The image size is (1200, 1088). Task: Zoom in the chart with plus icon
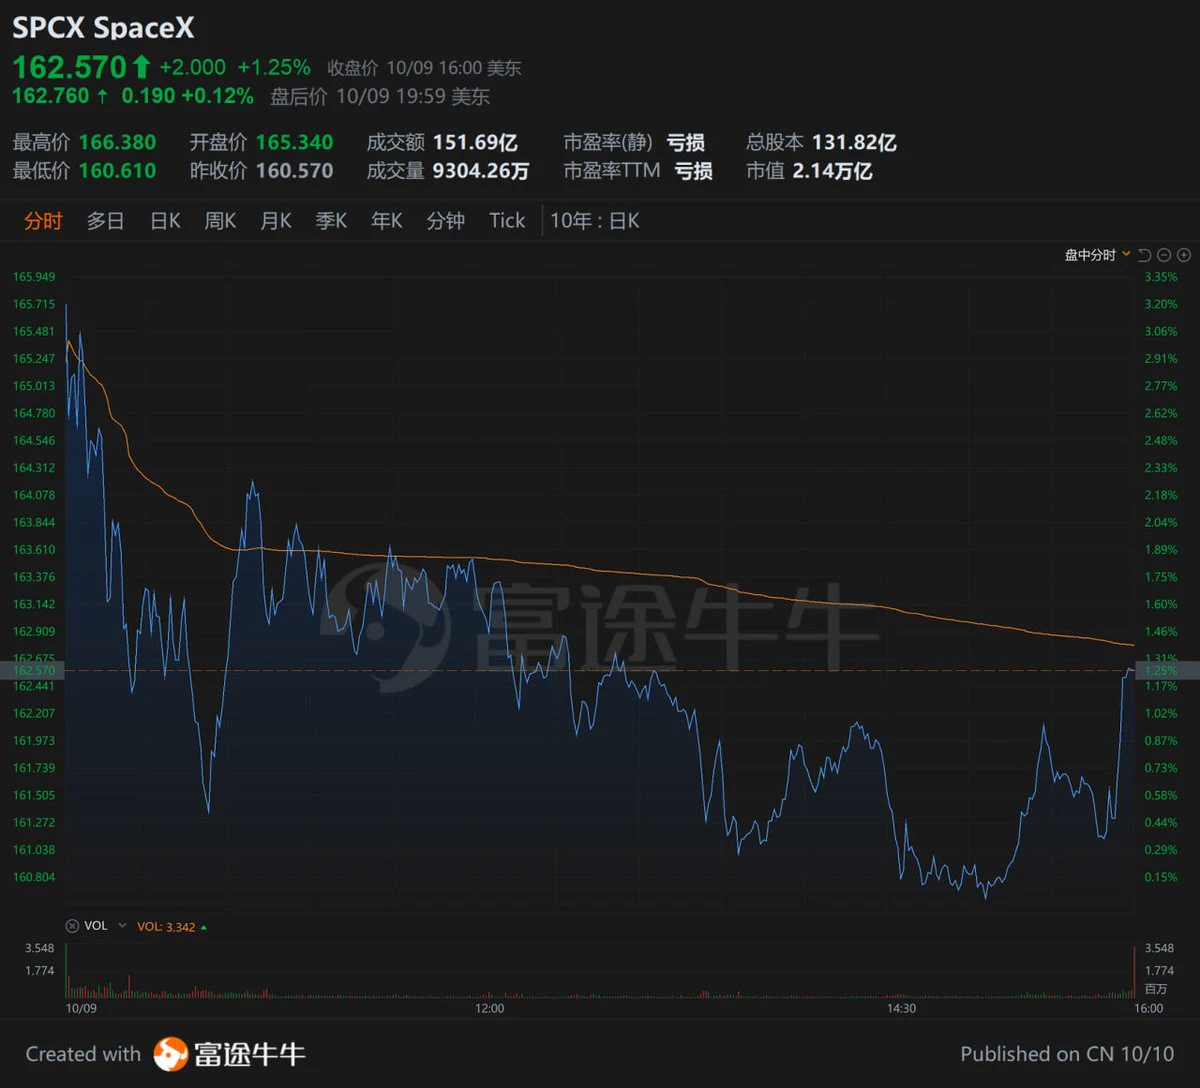1184,256
